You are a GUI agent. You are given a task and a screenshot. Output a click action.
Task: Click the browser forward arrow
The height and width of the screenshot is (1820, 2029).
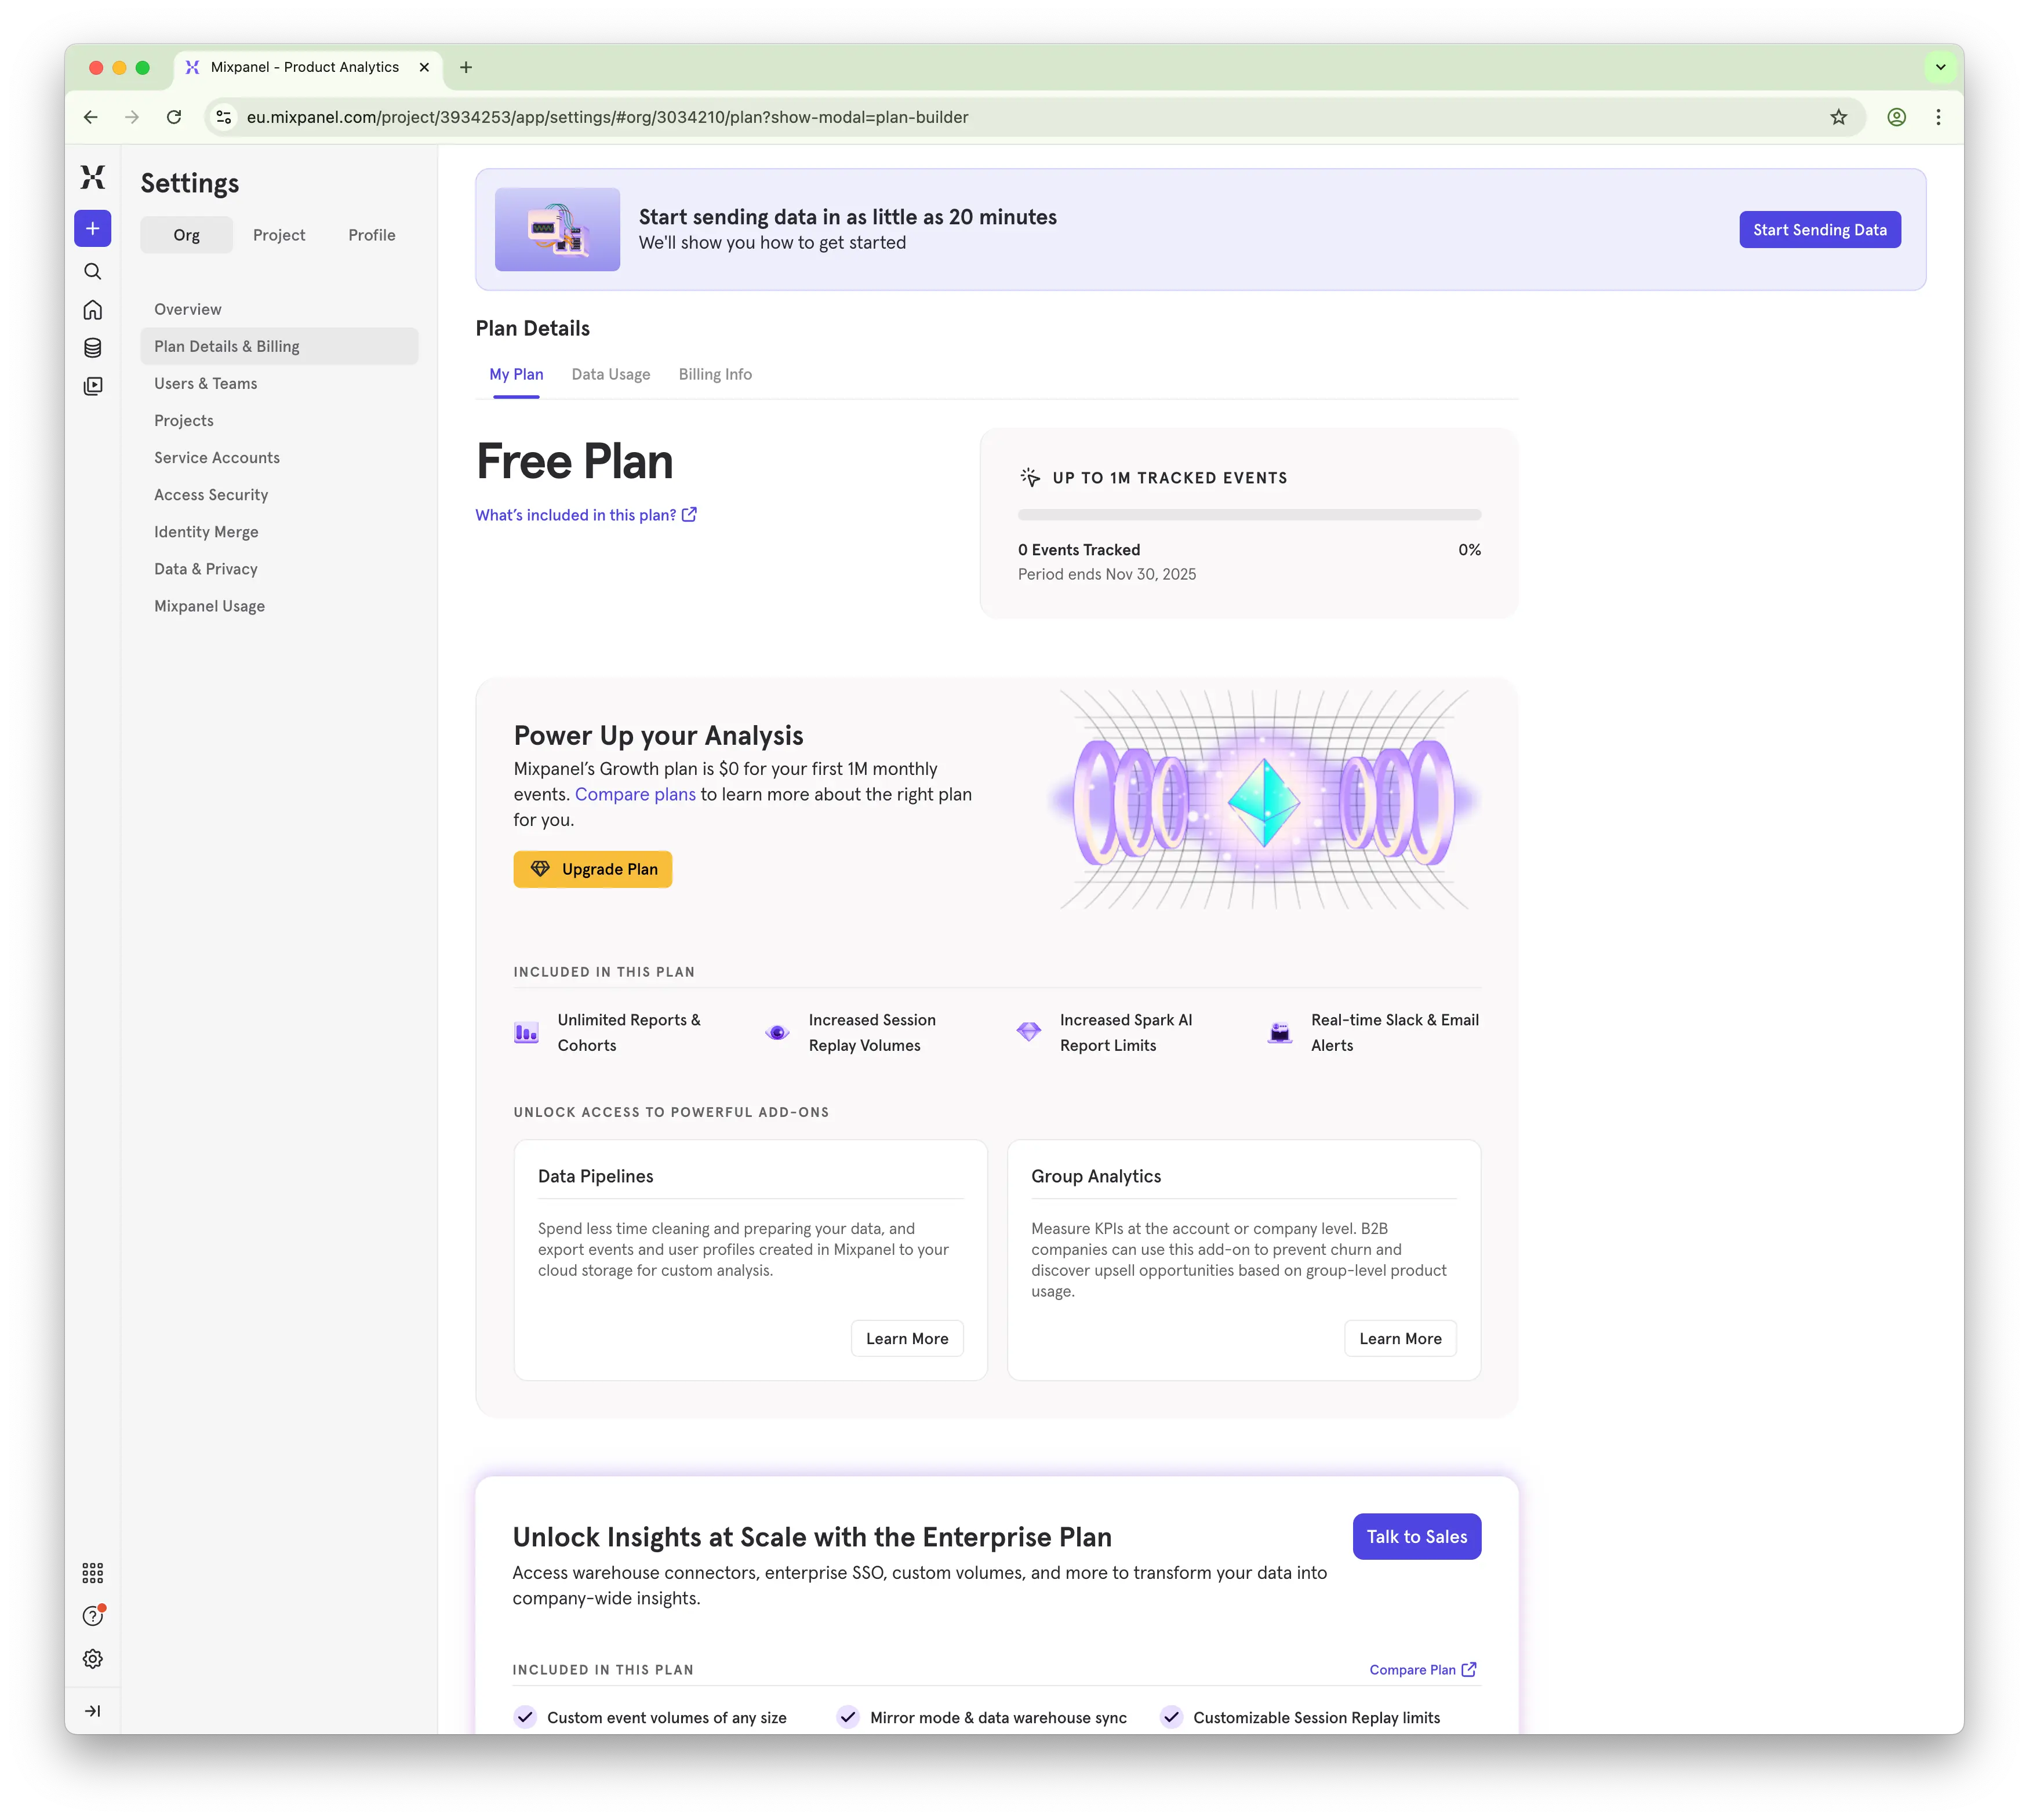(132, 117)
